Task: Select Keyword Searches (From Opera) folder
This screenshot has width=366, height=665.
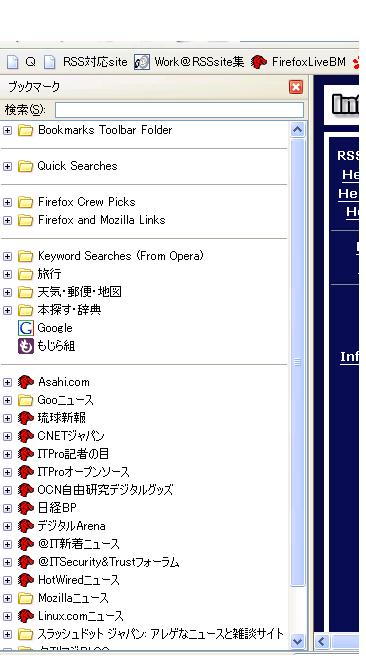Action: tap(120, 256)
